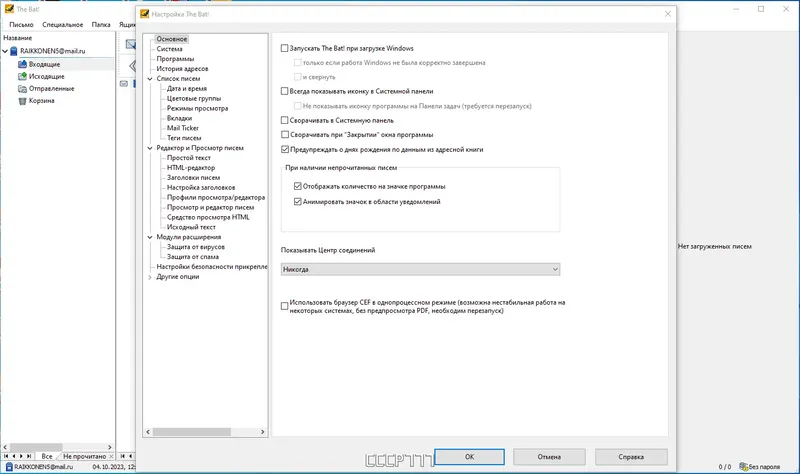
Task: Select 'Система' in settings tree
Action: [169, 49]
